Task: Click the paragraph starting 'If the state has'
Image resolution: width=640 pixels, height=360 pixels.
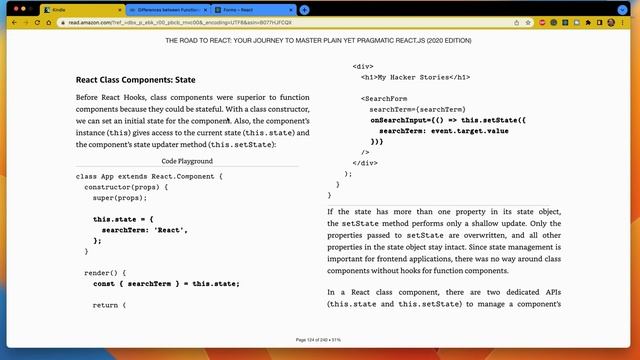Action: 444,241
